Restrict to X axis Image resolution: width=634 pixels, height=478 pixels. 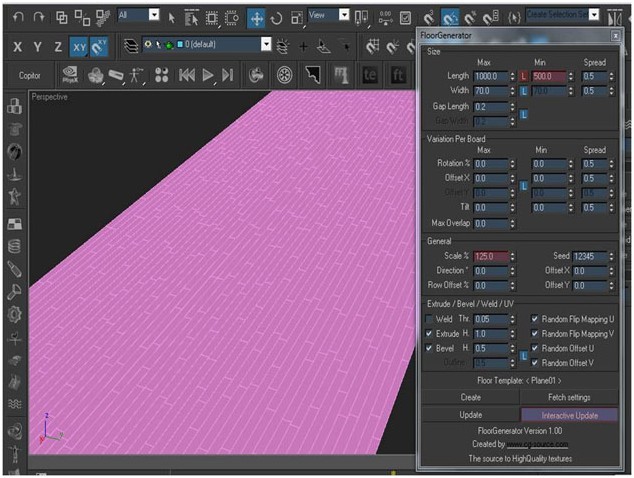pos(17,47)
